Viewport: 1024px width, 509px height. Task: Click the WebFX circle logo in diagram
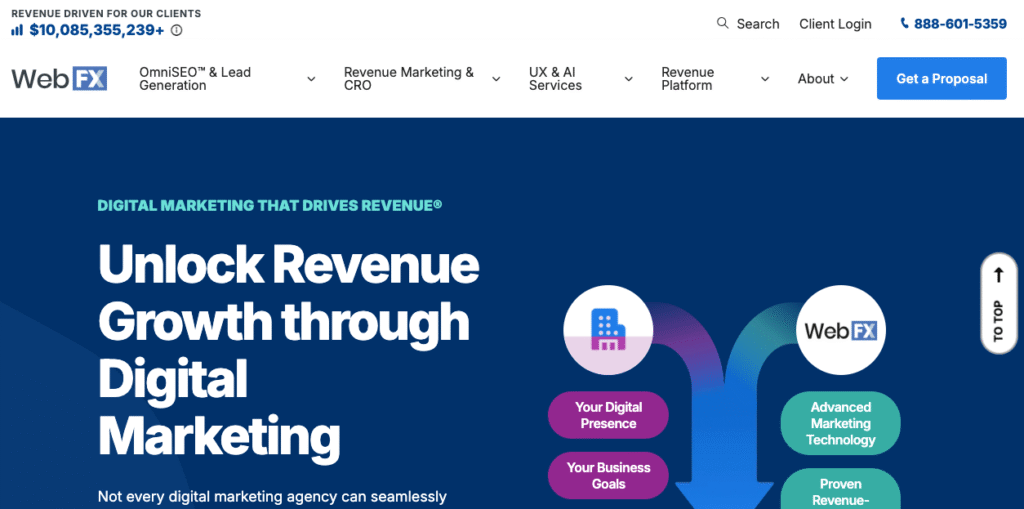click(840, 330)
